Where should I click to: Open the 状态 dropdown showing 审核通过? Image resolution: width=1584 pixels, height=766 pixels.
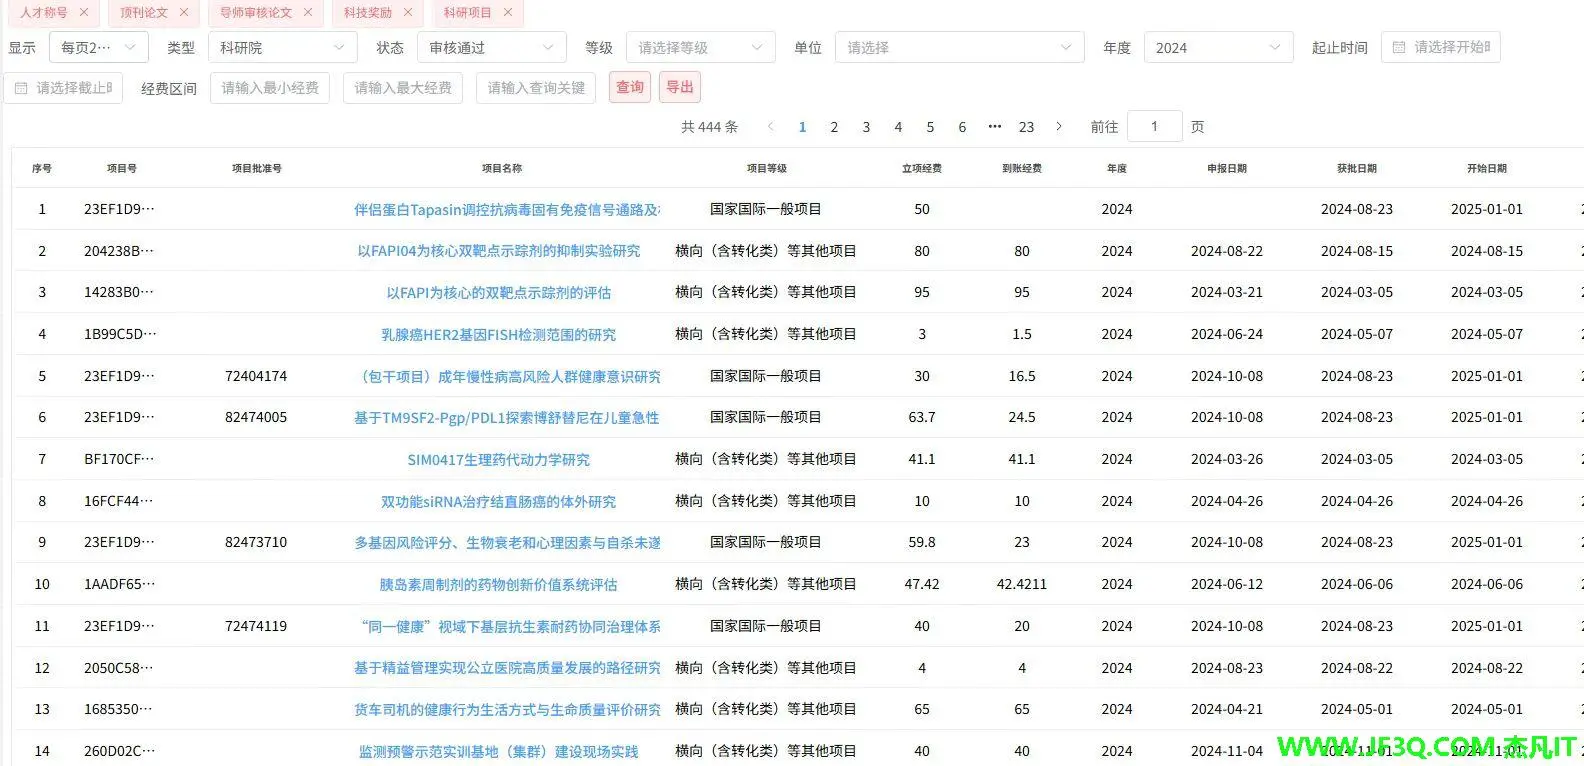click(x=491, y=47)
